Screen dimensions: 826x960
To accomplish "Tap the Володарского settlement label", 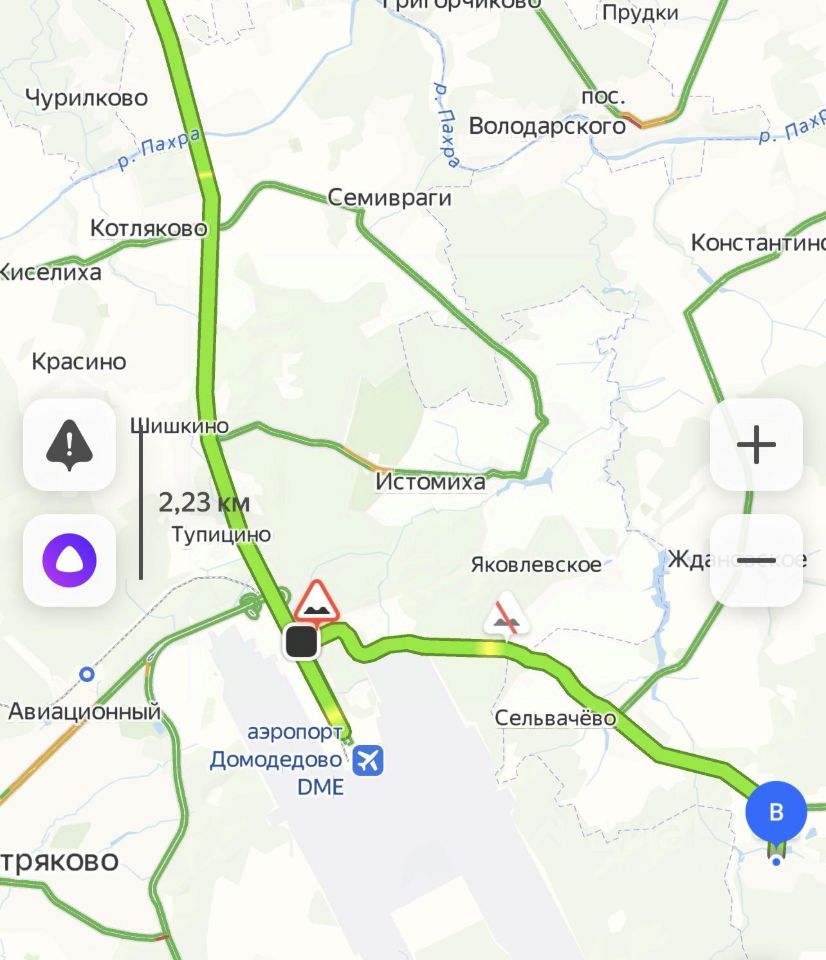I will tap(547, 126).
